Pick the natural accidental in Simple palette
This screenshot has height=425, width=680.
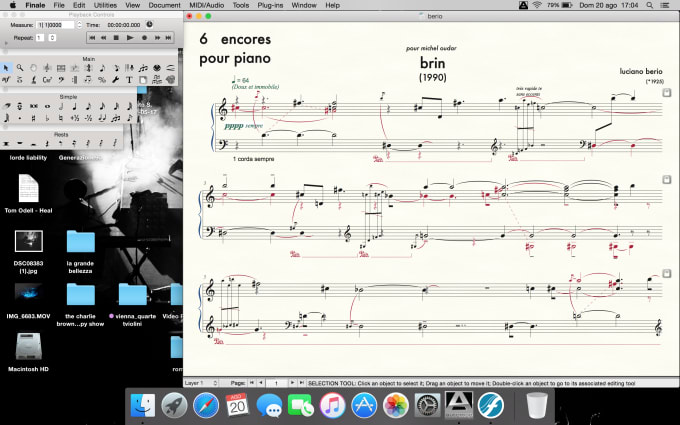(61, 118)
